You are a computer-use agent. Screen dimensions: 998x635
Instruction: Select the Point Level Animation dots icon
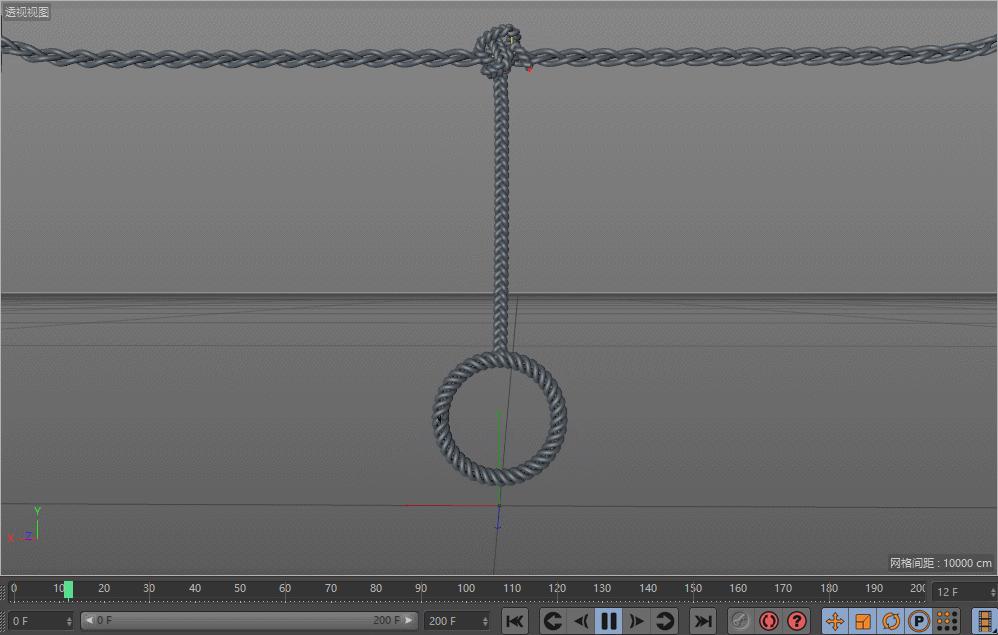point(943,620)
